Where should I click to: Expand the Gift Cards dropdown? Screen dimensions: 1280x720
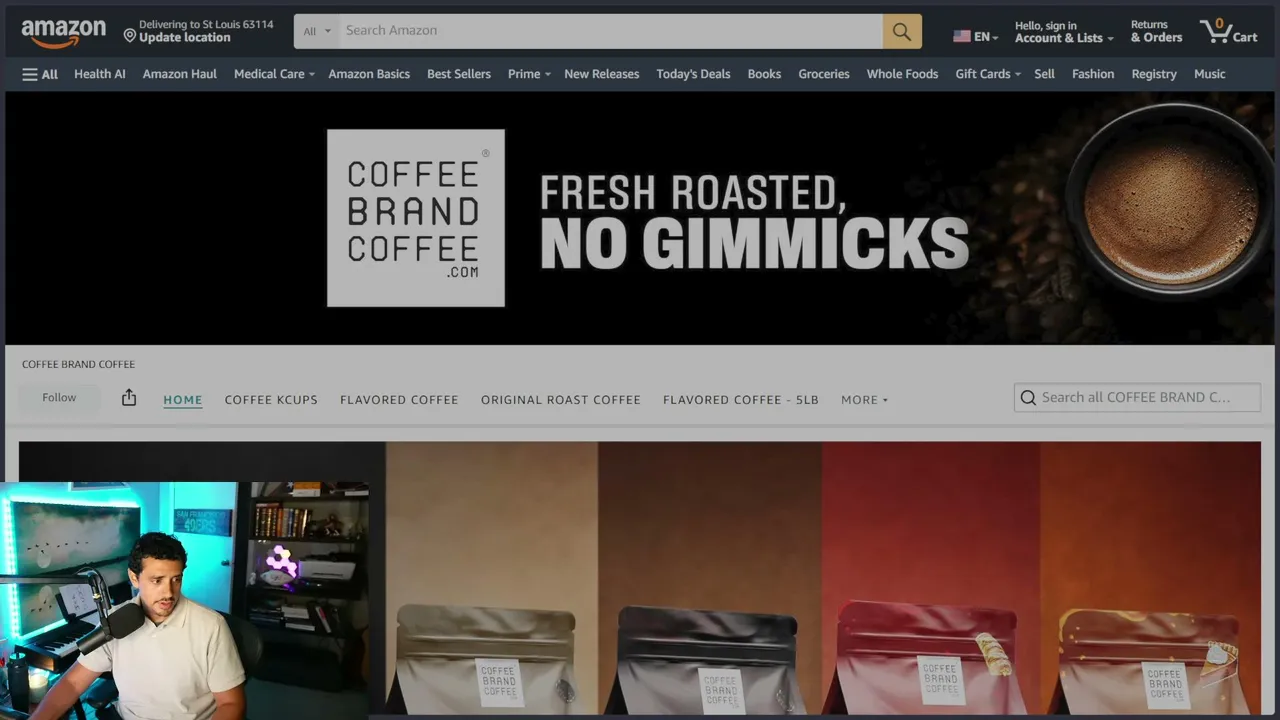point(988,74)
